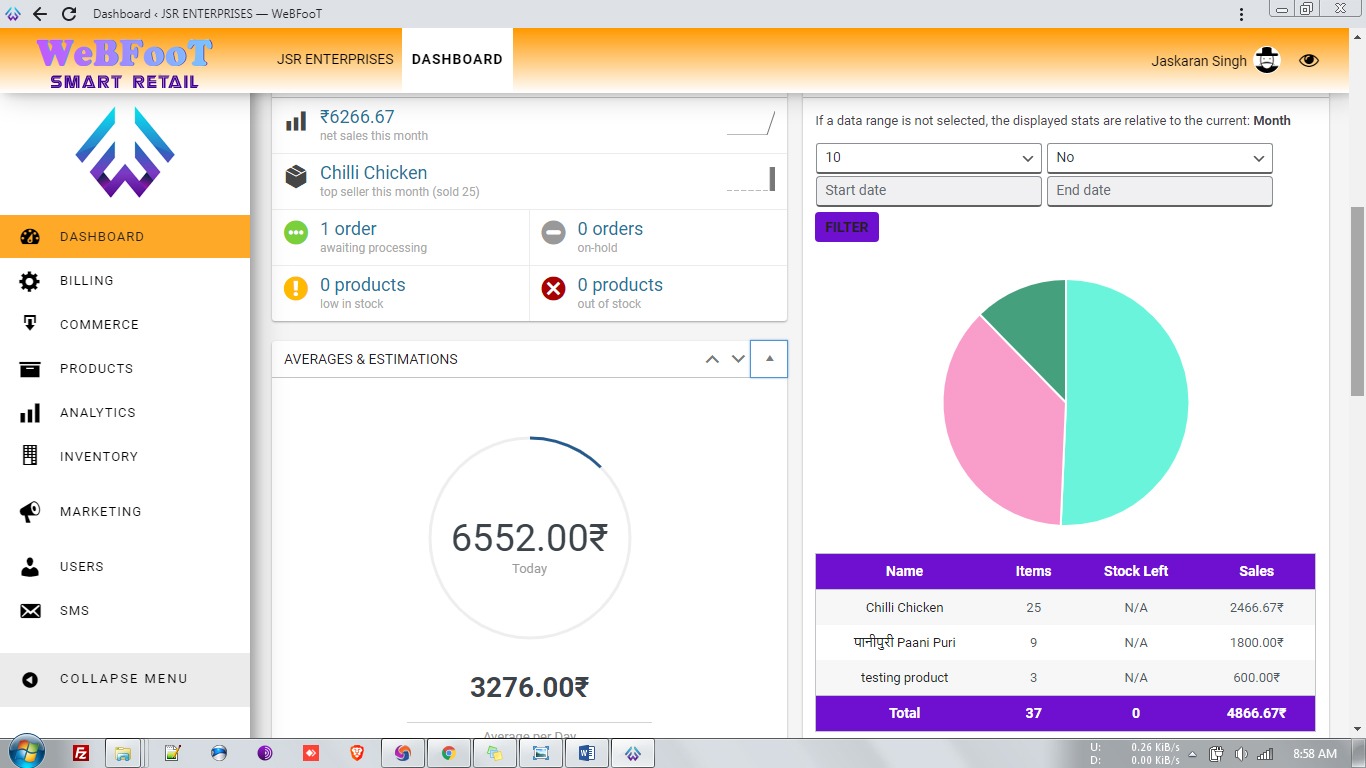Click the Products box icon
This screenshot has height=768, width=1366.
tap(30, 369)
